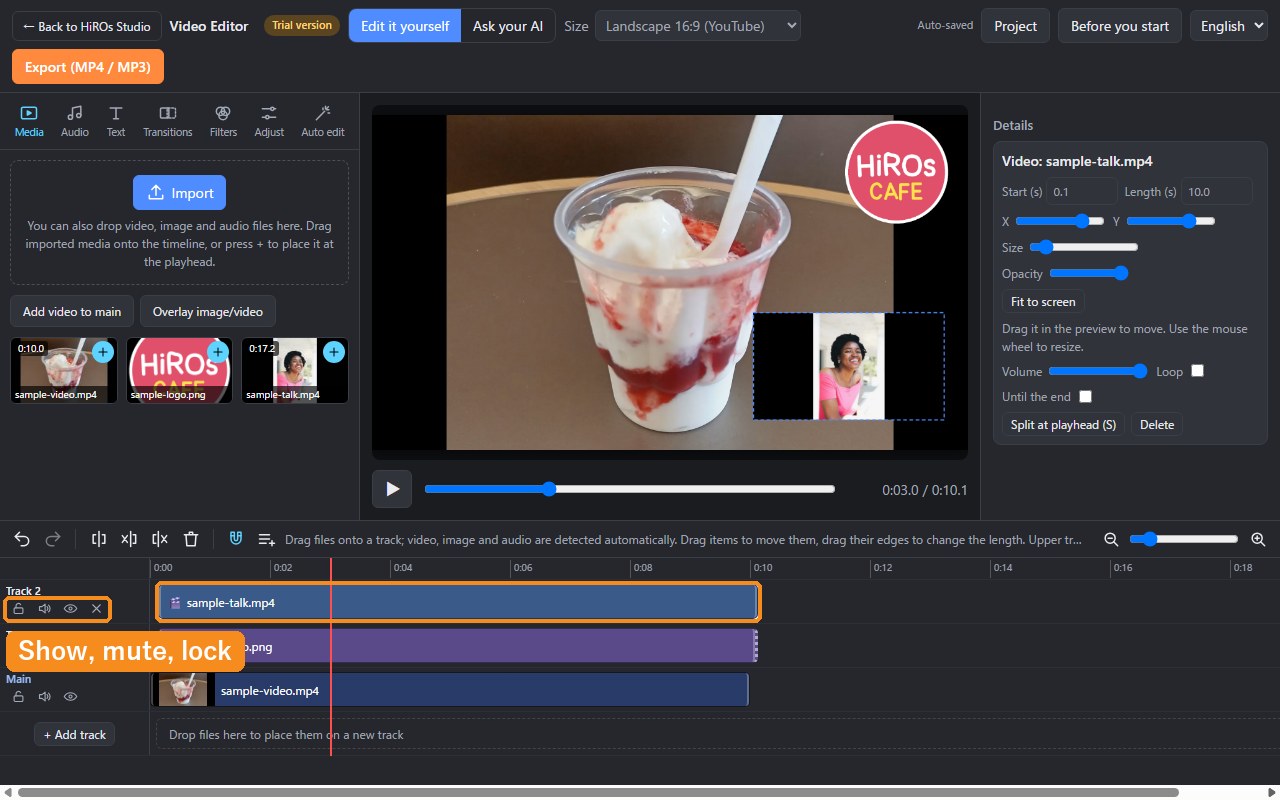Open the Filters panel tab
1280x800 pixels.
point(223,121)
